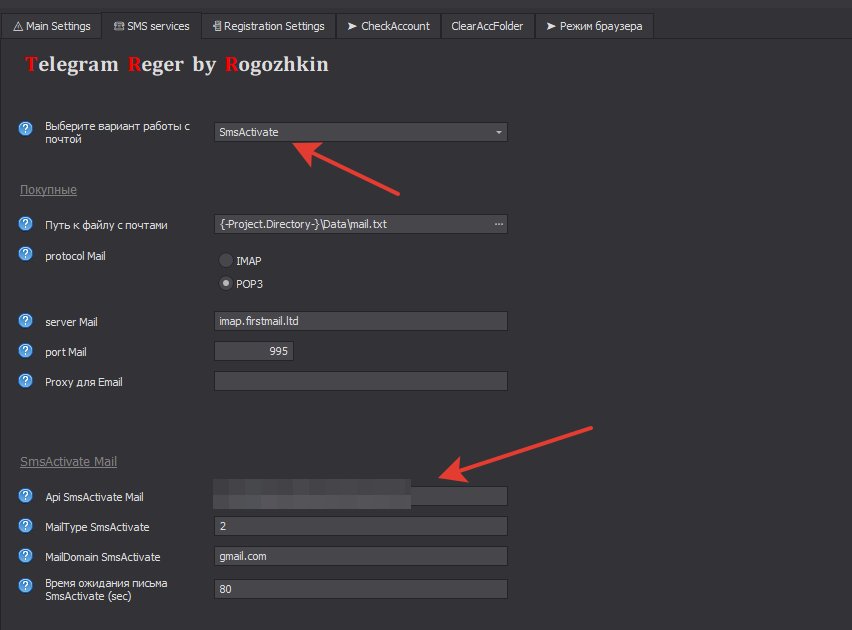Open help for Proxy для Email
Image resolution: width=852 pixels, height=630 pixels.
[26, 381]
